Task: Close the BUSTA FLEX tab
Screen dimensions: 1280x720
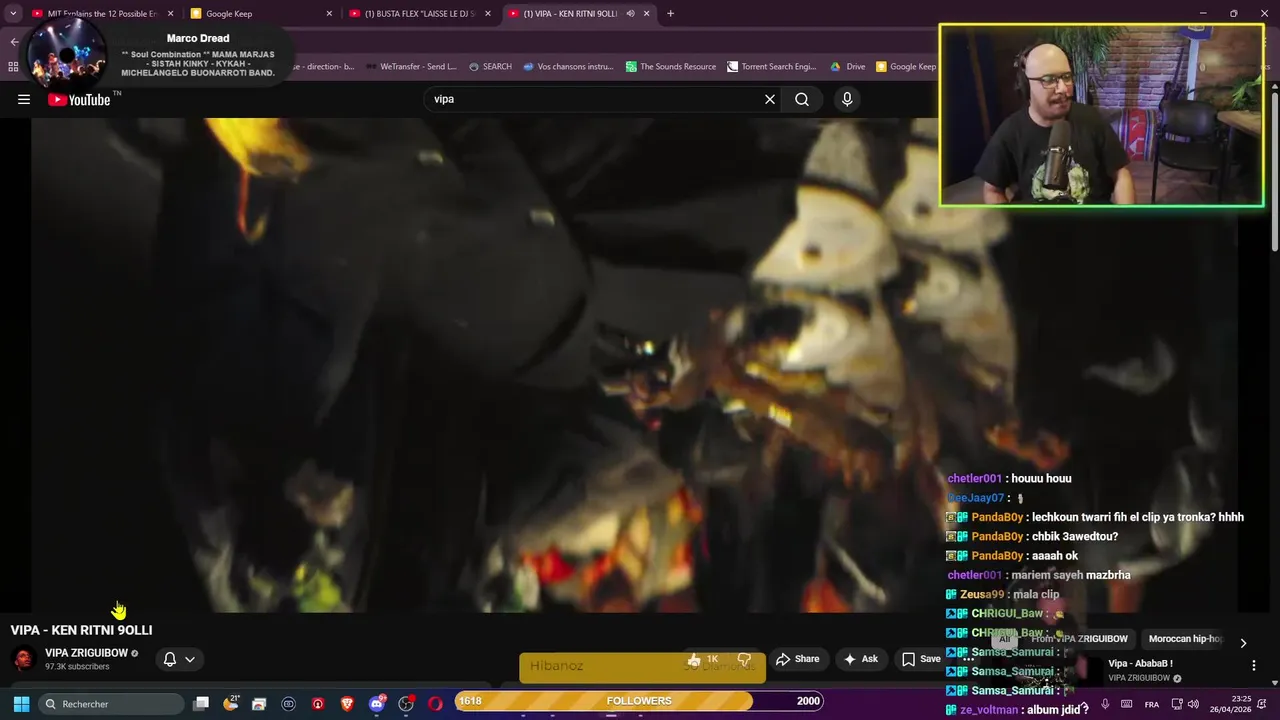Action: (x=488, y=14)
